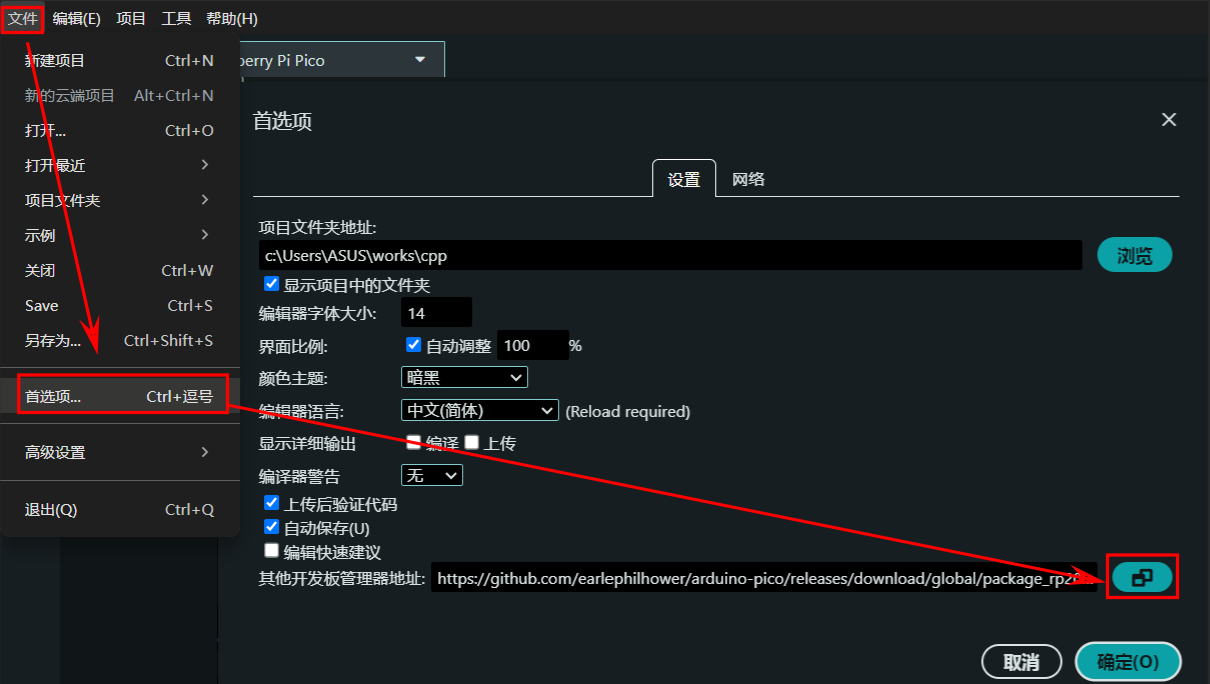Open the 编辑(E) menu
Screen dimensions: 1210x684
point(77,18)
